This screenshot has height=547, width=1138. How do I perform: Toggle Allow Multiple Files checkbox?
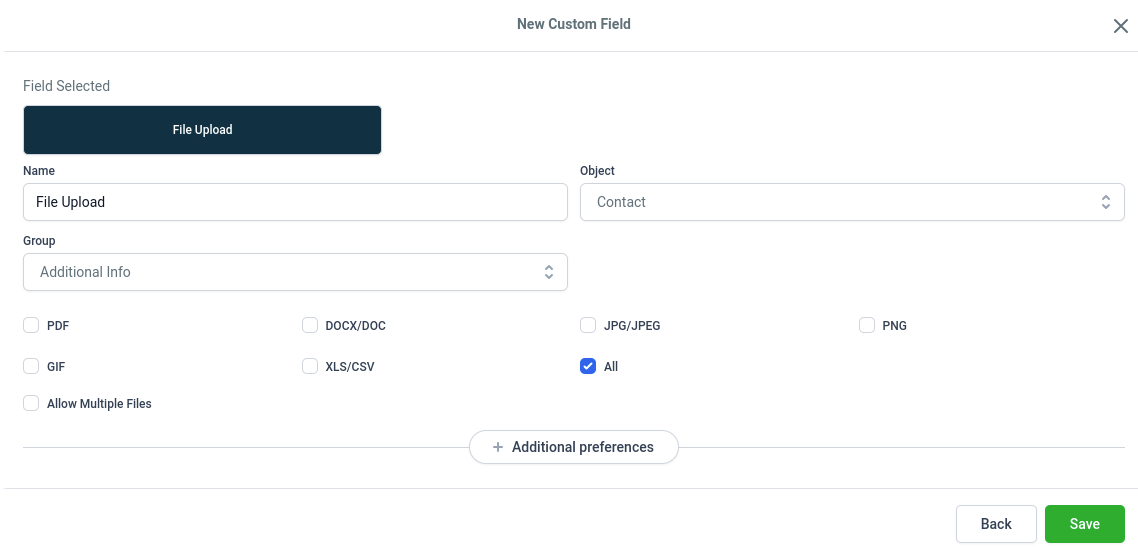[x=31, y=403]
